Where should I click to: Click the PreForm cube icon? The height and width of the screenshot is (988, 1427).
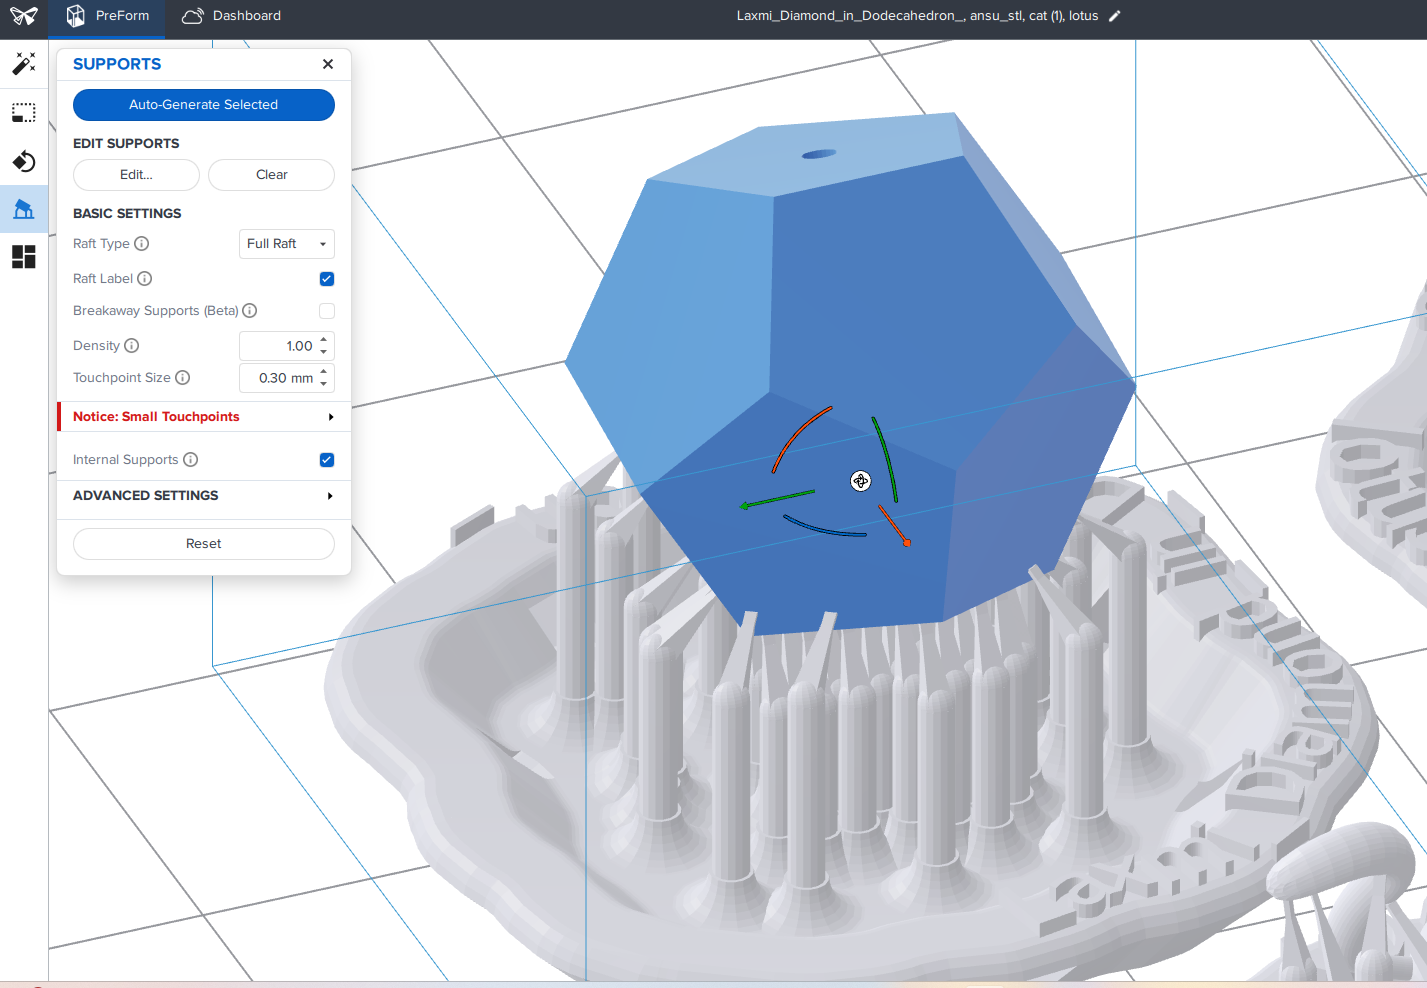[x=76, y=16]
